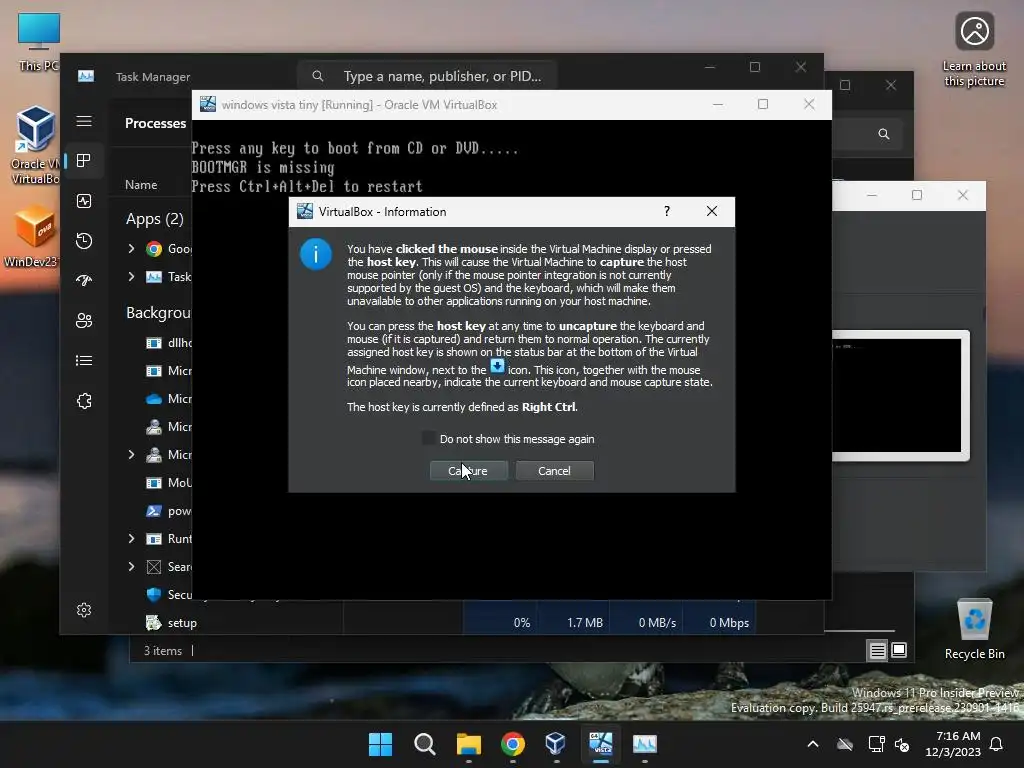Open clock and date flyout
This screenshot has width=1024, height=768.
(953, 744)
